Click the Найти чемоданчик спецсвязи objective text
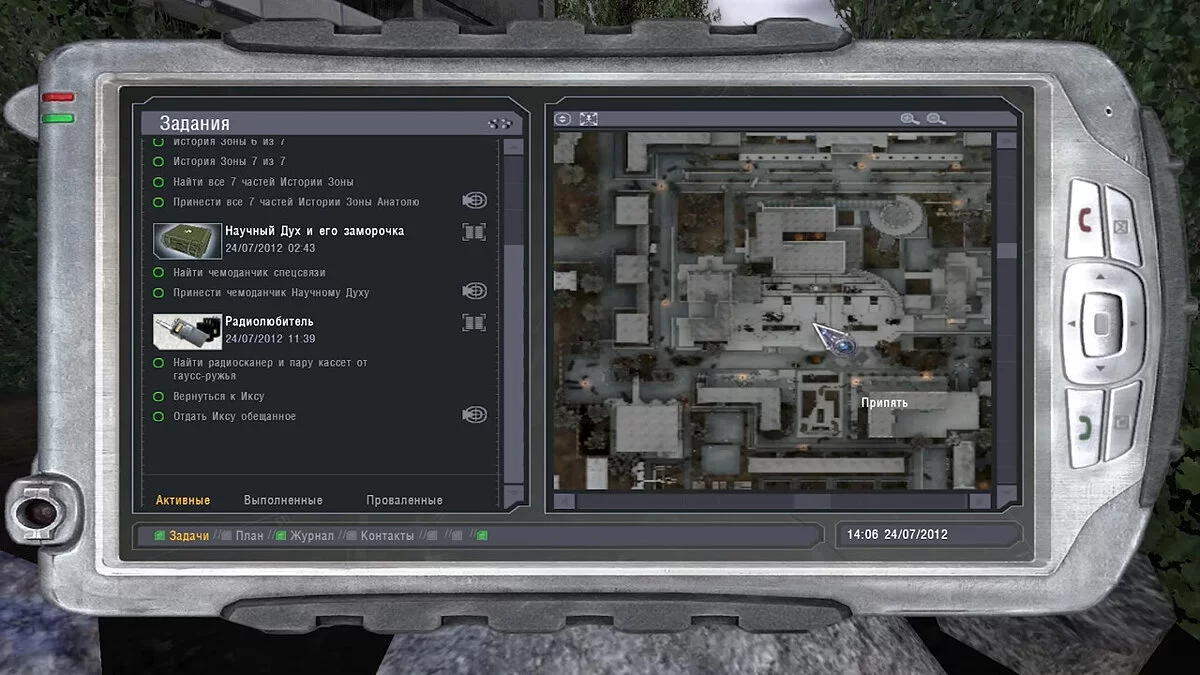Viewport: 1200px width, 675px height. tap(249, 272)
